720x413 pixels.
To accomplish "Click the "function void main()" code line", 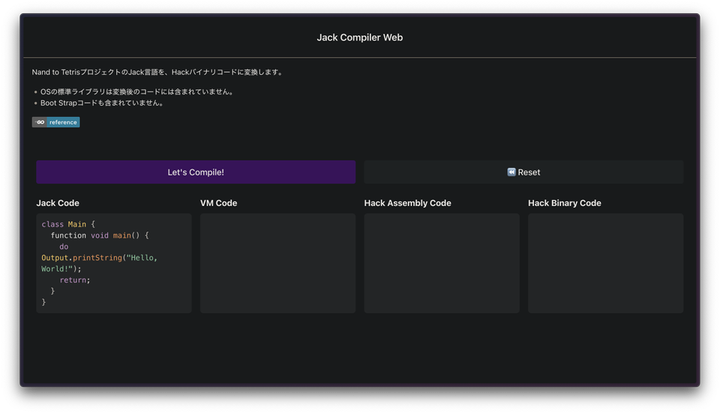I will pyautogui.click(x=99, y=235).
